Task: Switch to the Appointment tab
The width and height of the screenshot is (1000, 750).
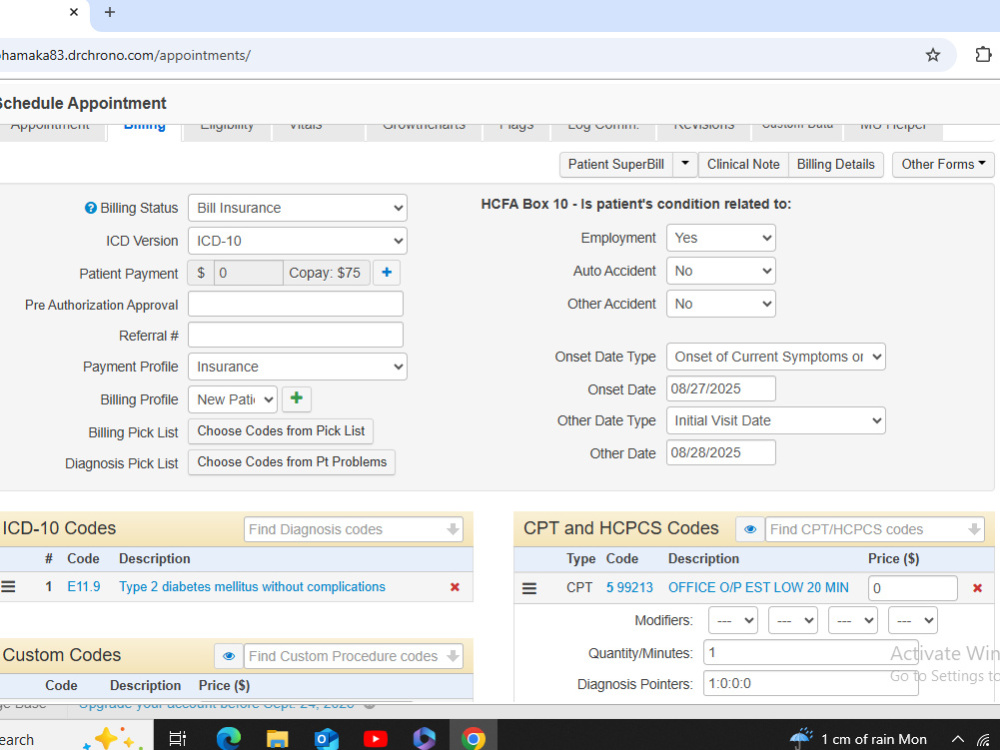Action: (x=50, y=129)
